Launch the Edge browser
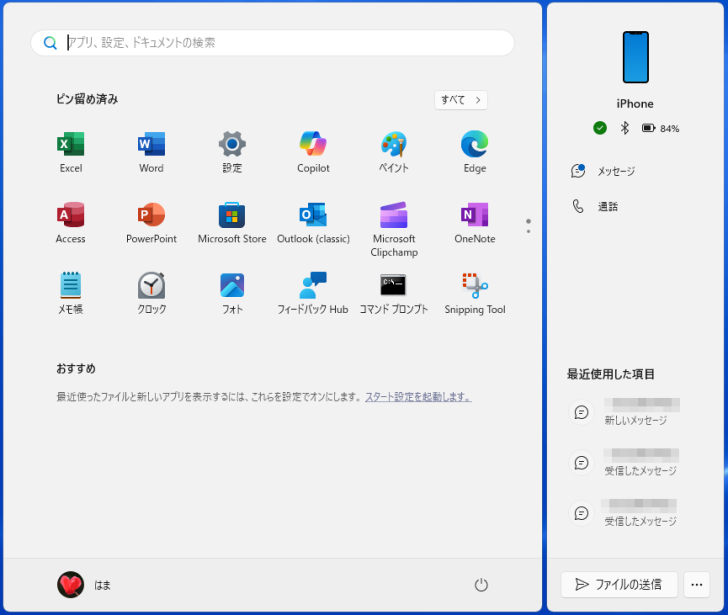Screen dimensions: 728x615 [474, 152]
